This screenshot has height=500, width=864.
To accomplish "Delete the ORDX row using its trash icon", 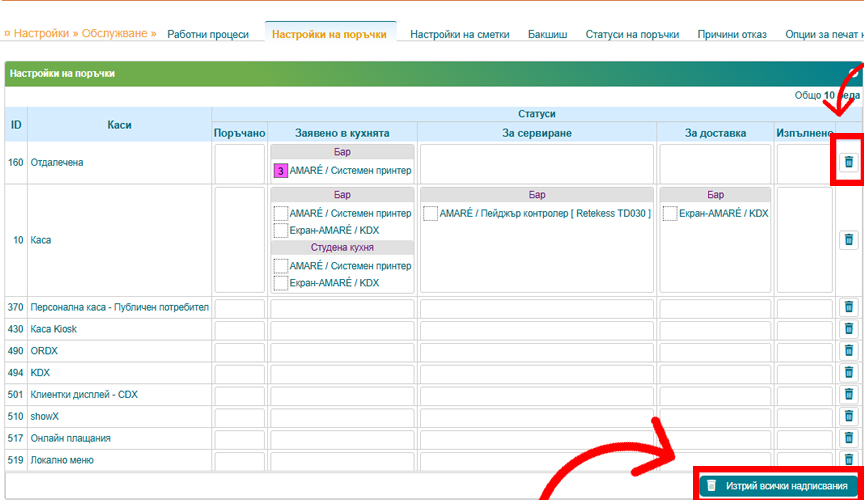I will point(848,351).
